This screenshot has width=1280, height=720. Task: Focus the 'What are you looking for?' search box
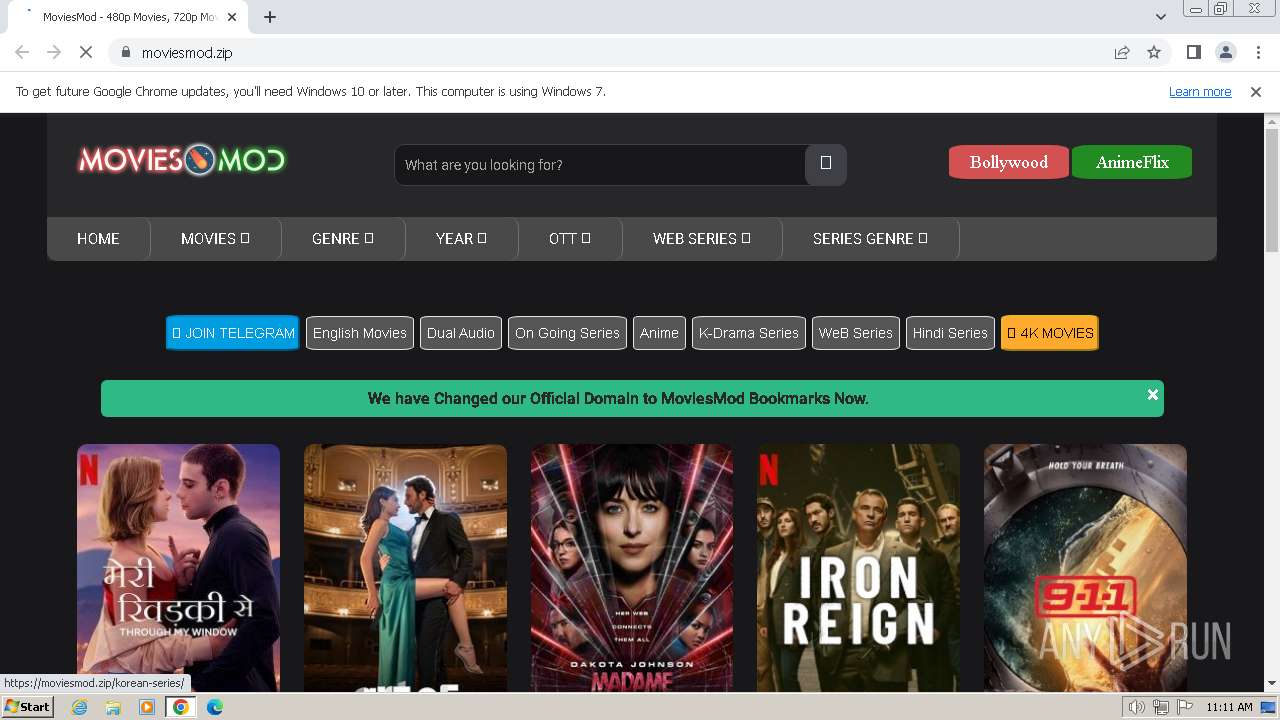coord(600,164)
